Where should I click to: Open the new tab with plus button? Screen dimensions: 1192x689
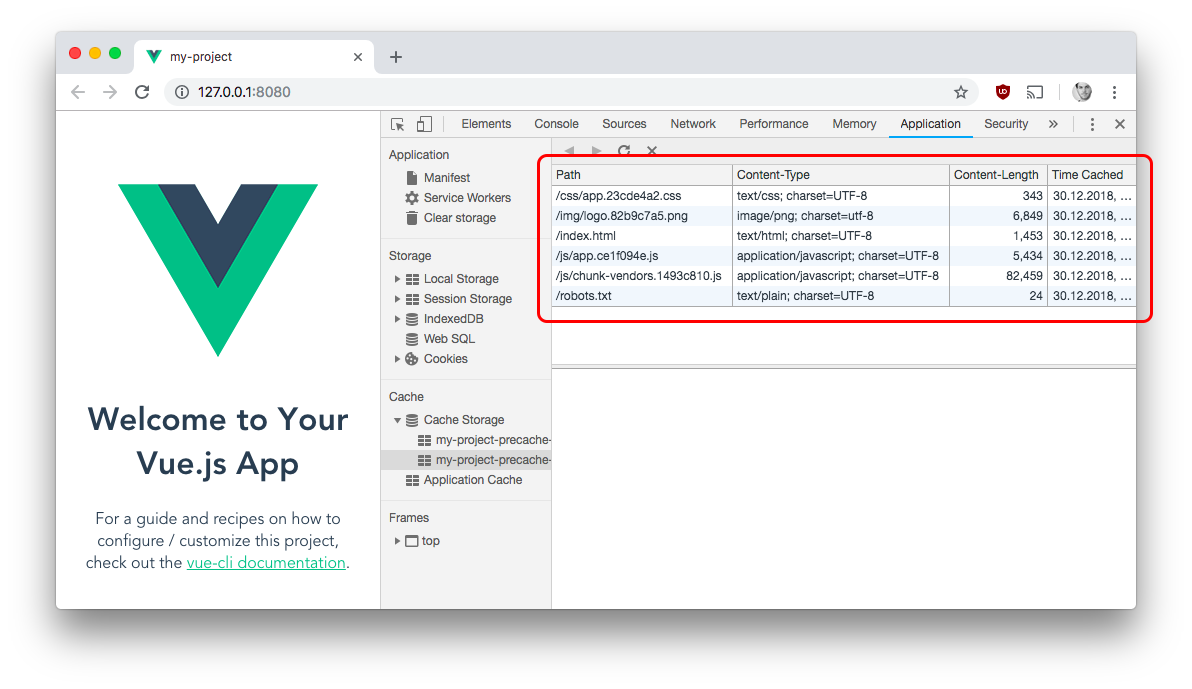[396, 57]
